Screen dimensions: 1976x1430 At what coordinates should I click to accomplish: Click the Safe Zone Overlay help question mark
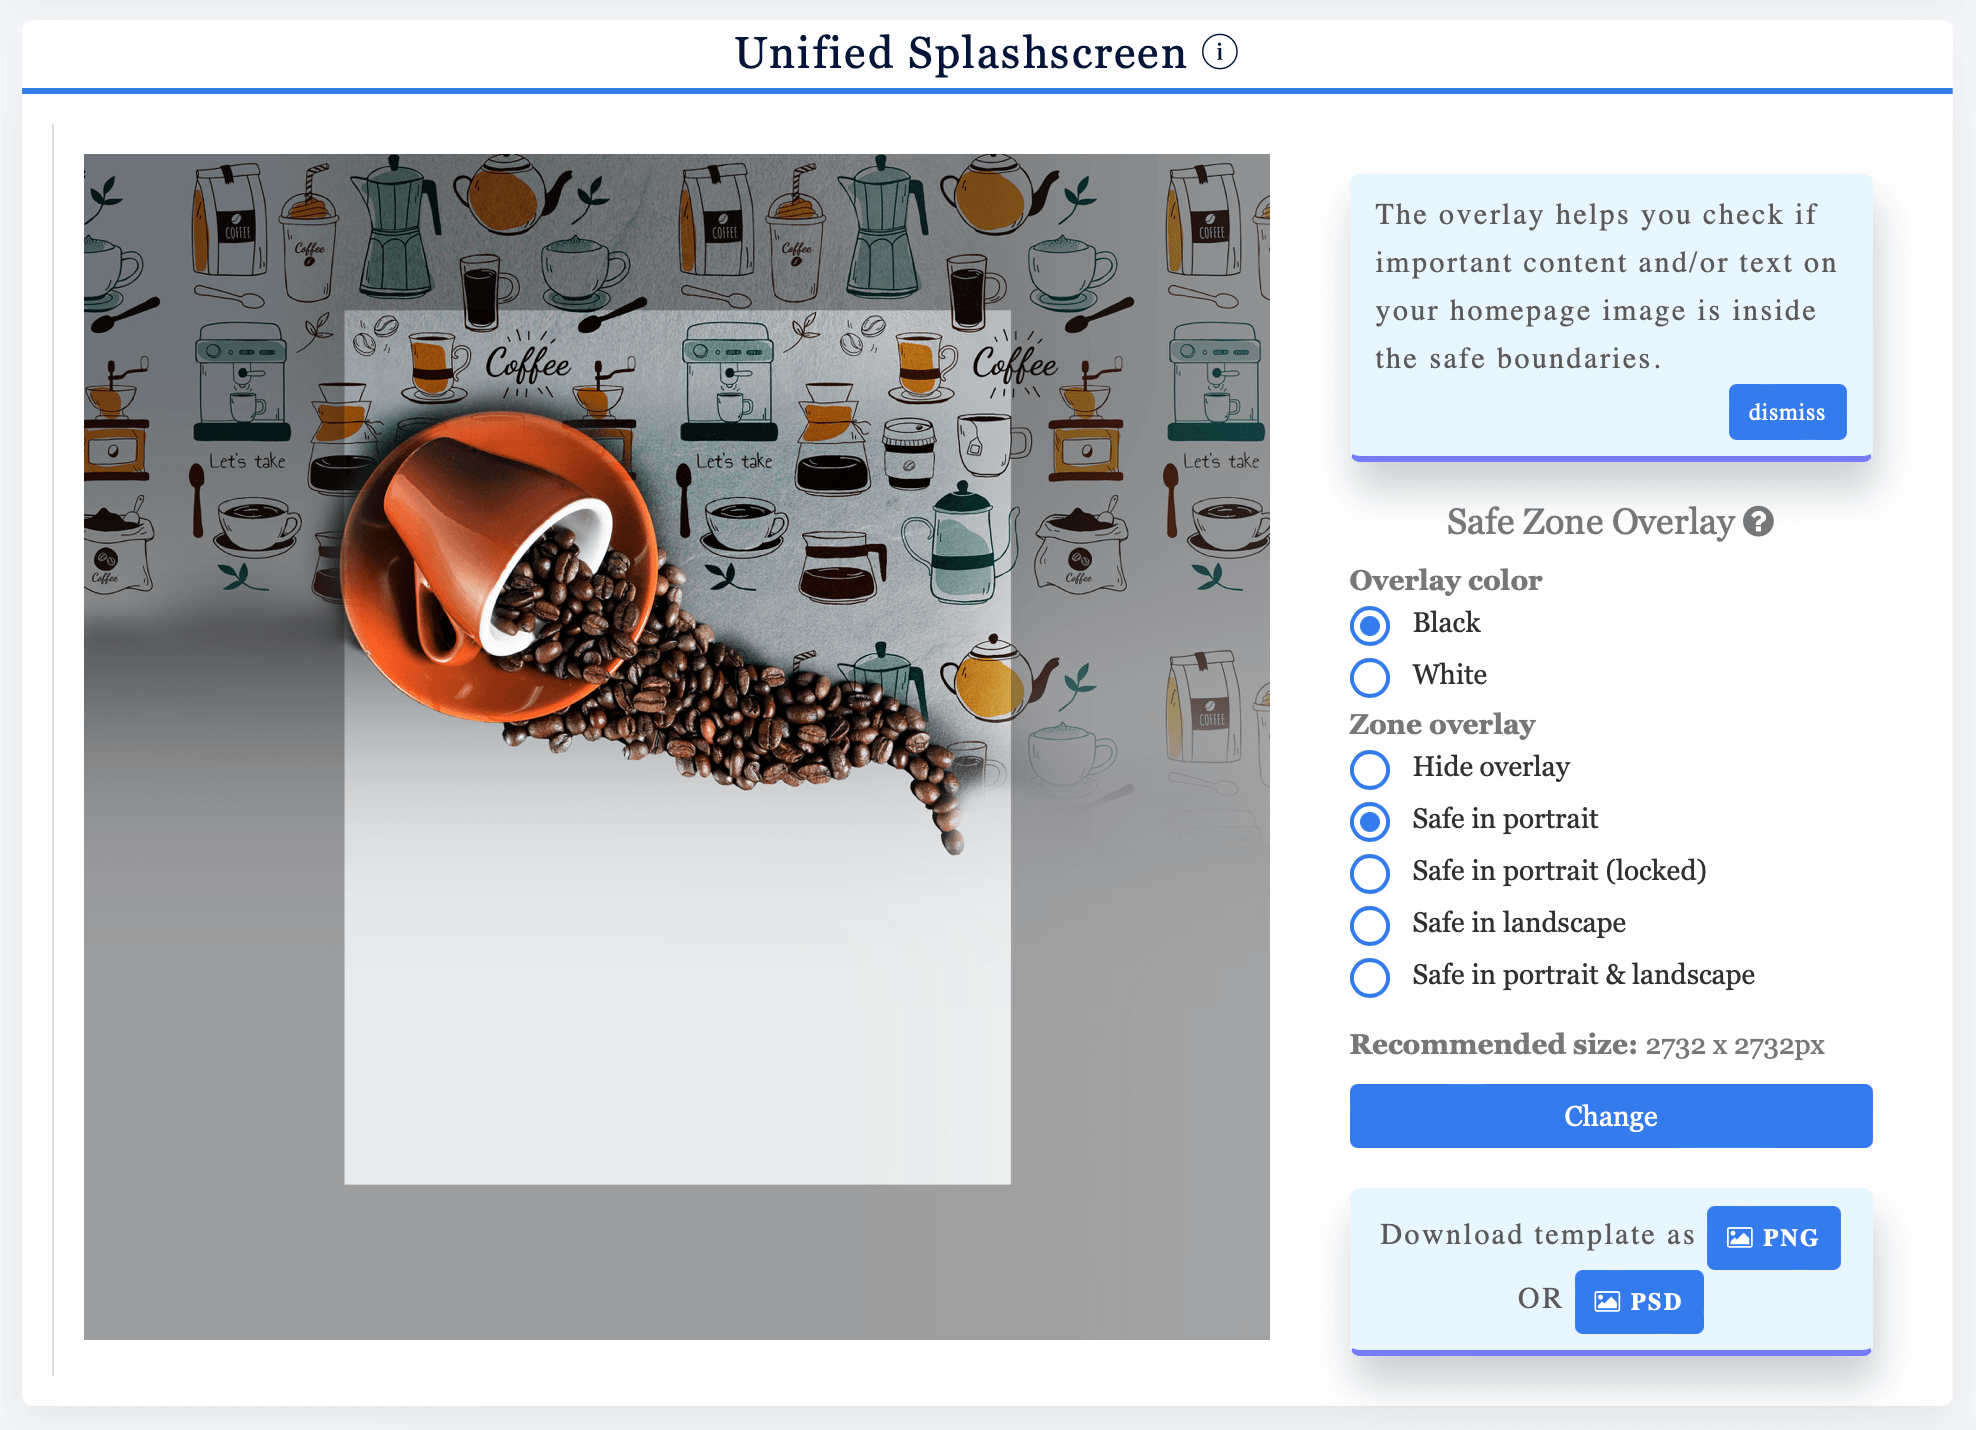[1759, 522]
